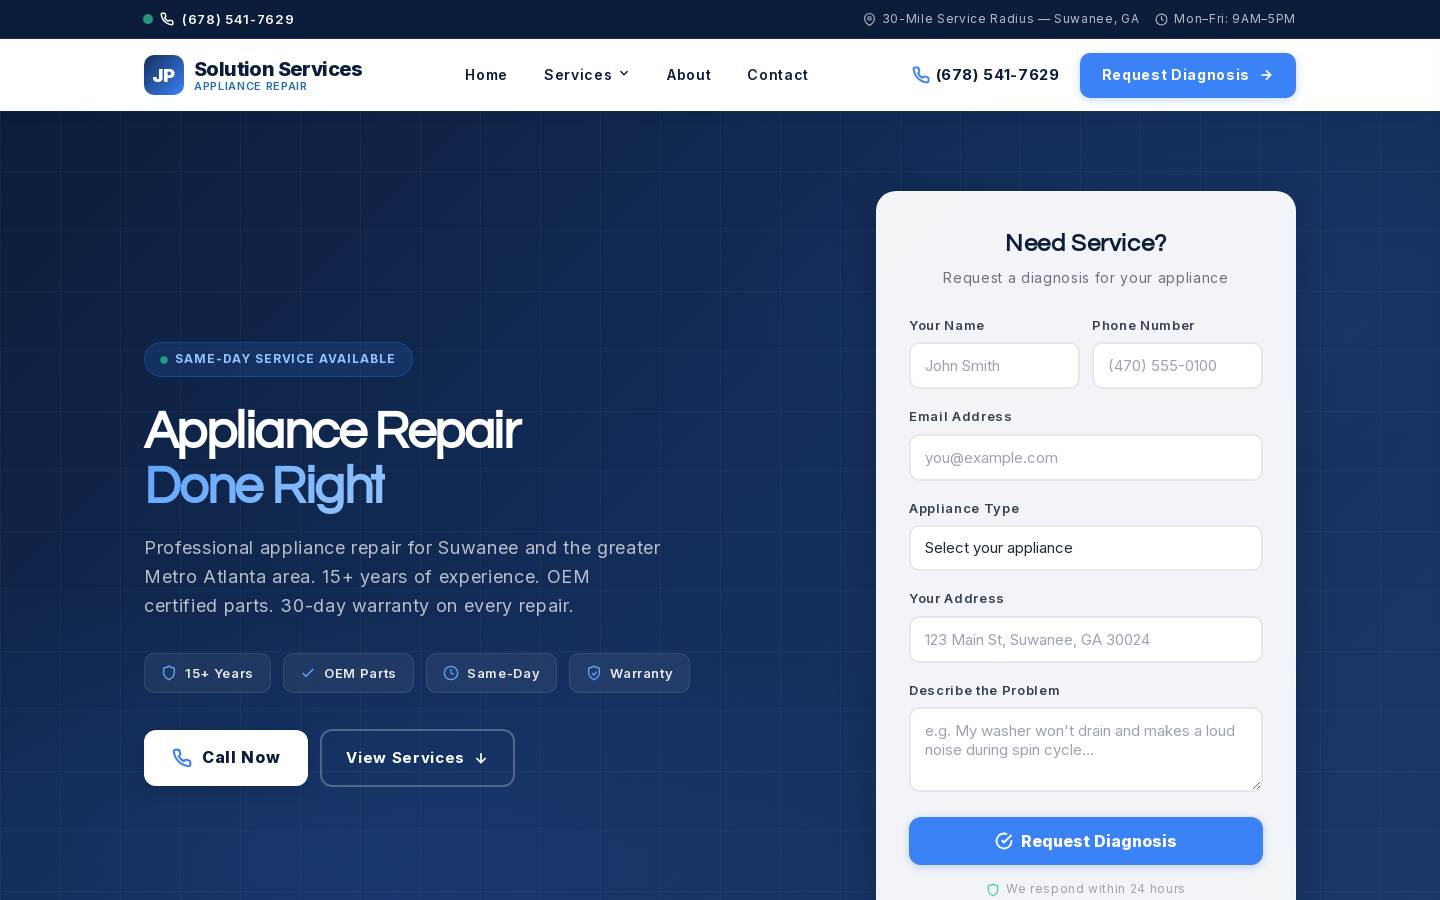Submit the form with Request Diagnosis
Image resolution: width=1440 pixels, height=900 pixels.
(x=1086, y=841)
